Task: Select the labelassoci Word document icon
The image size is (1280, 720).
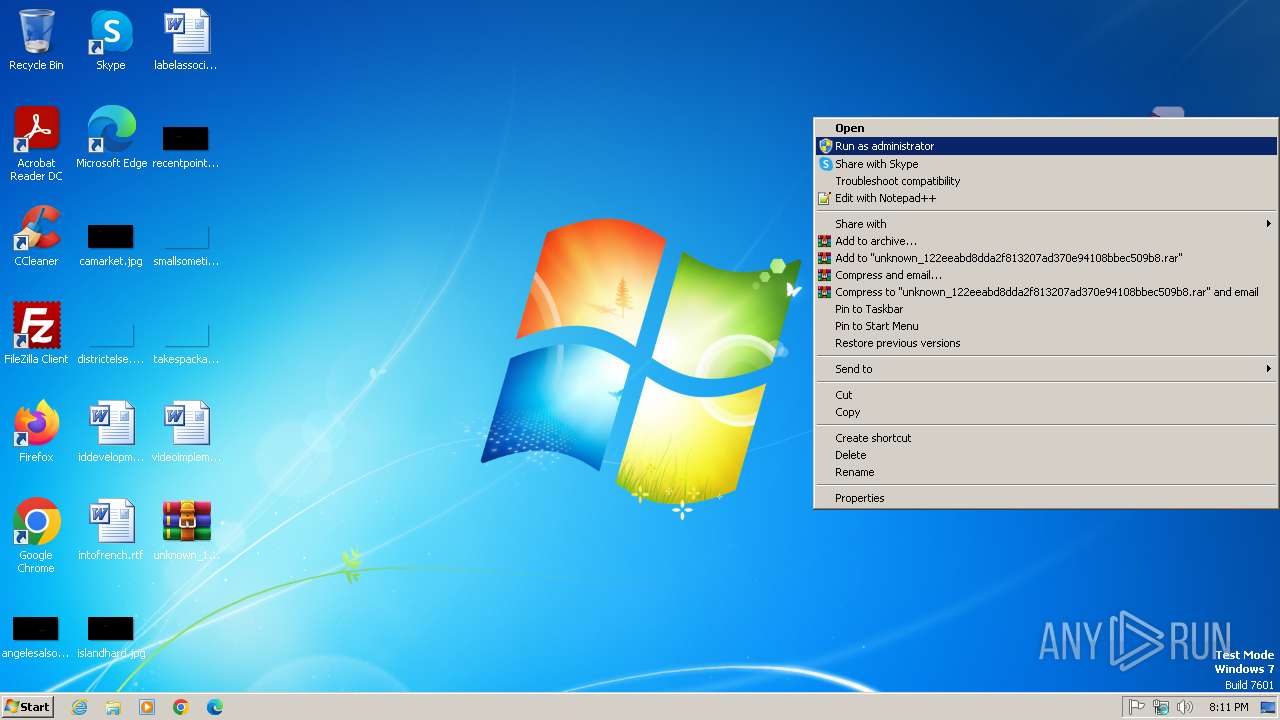Action: [186, 40]
